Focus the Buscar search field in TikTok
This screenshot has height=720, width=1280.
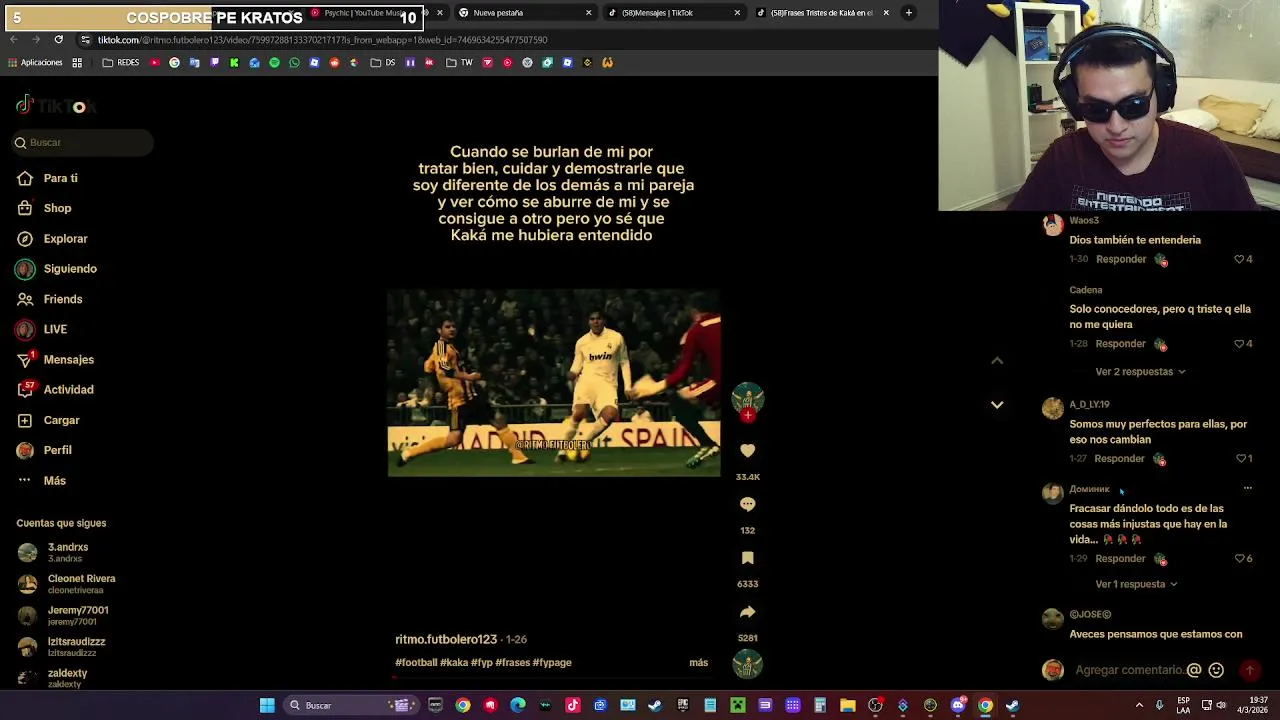coord(82,143)
